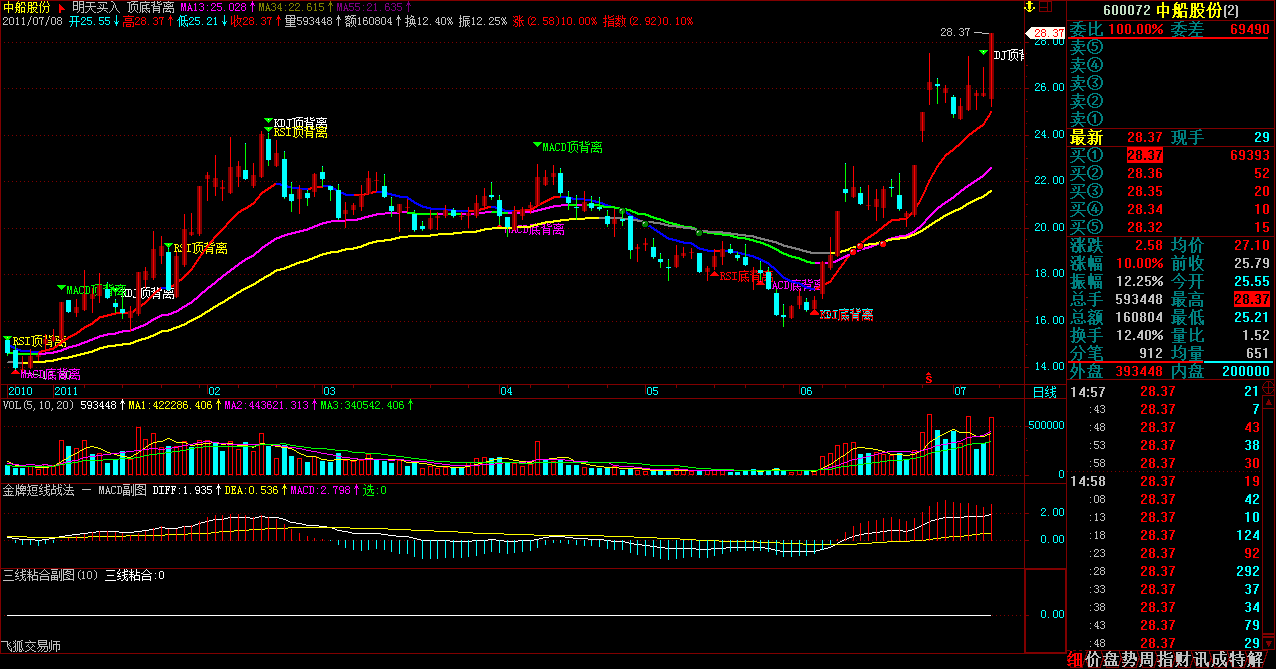1276x669 pixels.
Task: Open the 特 tab in bottom bar
Action: (1237, 659)
